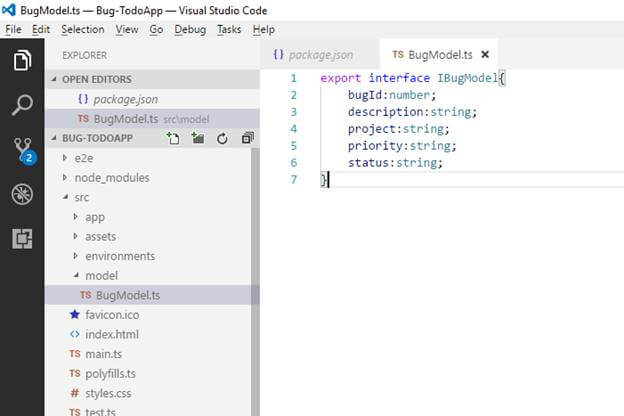Click the New File icon in explorer

(173, 138)
